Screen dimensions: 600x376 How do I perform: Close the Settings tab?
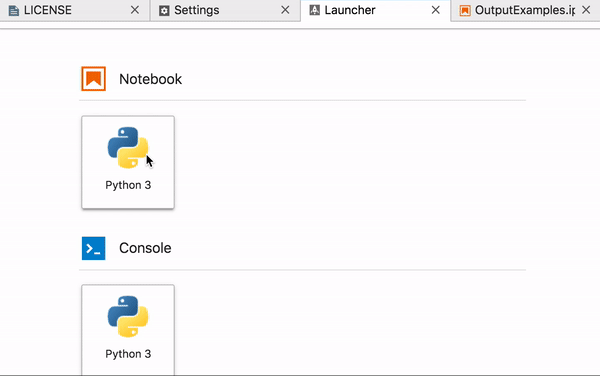pyautogui.click(x=285, y=10)
